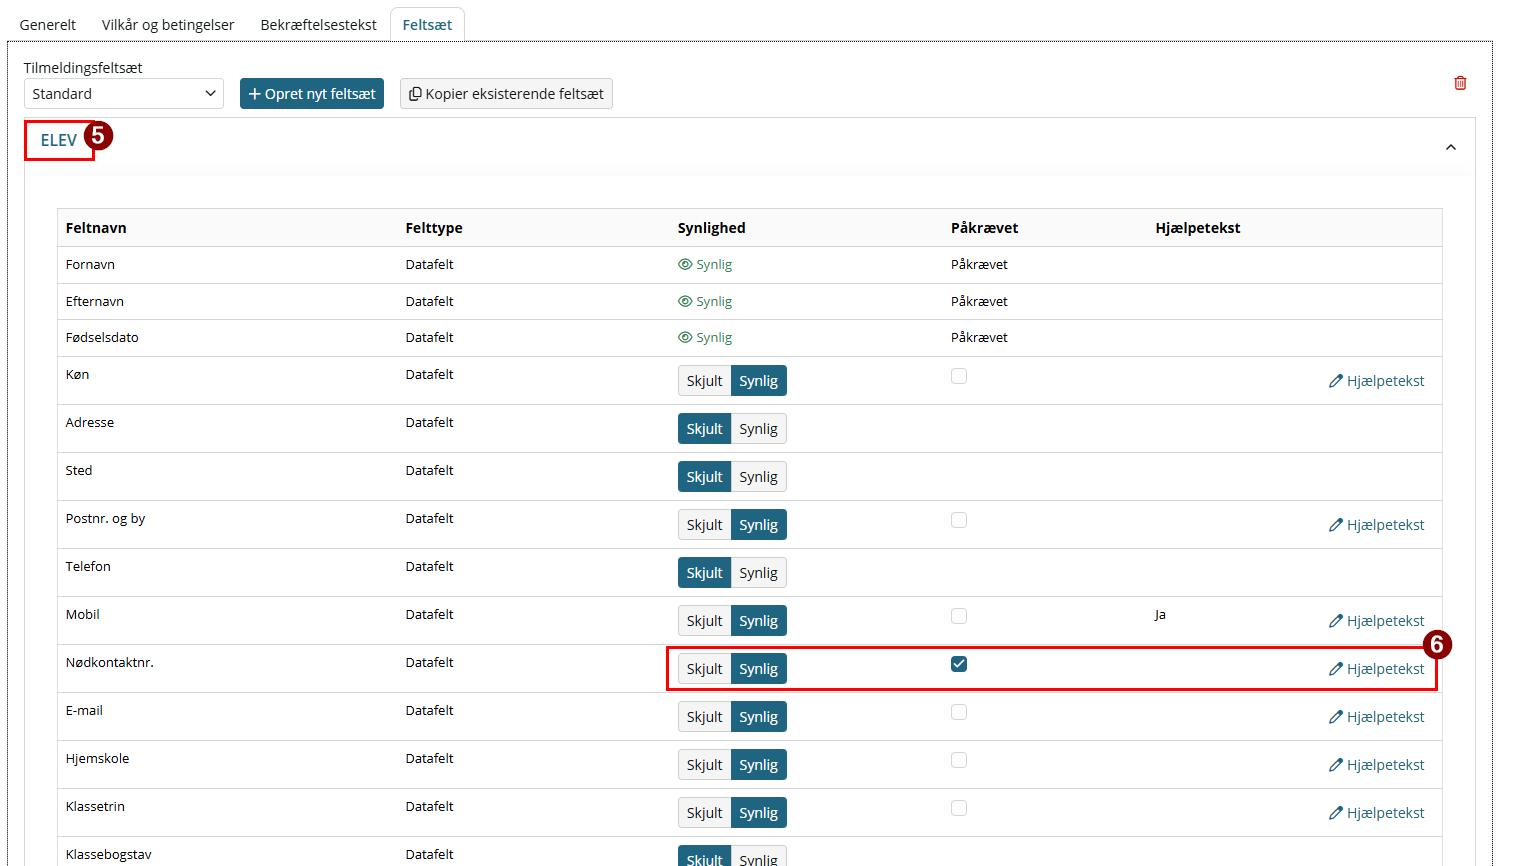Click the Fødselsdato field name
The image size is (1513, 866).
(x=102, y=338)
